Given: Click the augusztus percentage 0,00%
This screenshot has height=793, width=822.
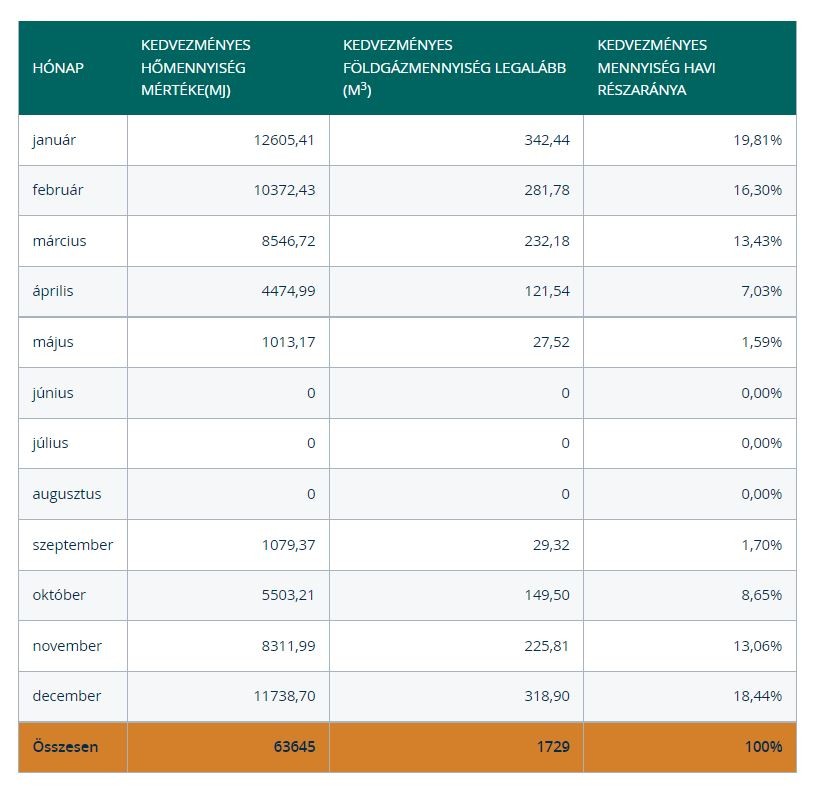Looking at the screenshot, I should [x=762, y=494].
